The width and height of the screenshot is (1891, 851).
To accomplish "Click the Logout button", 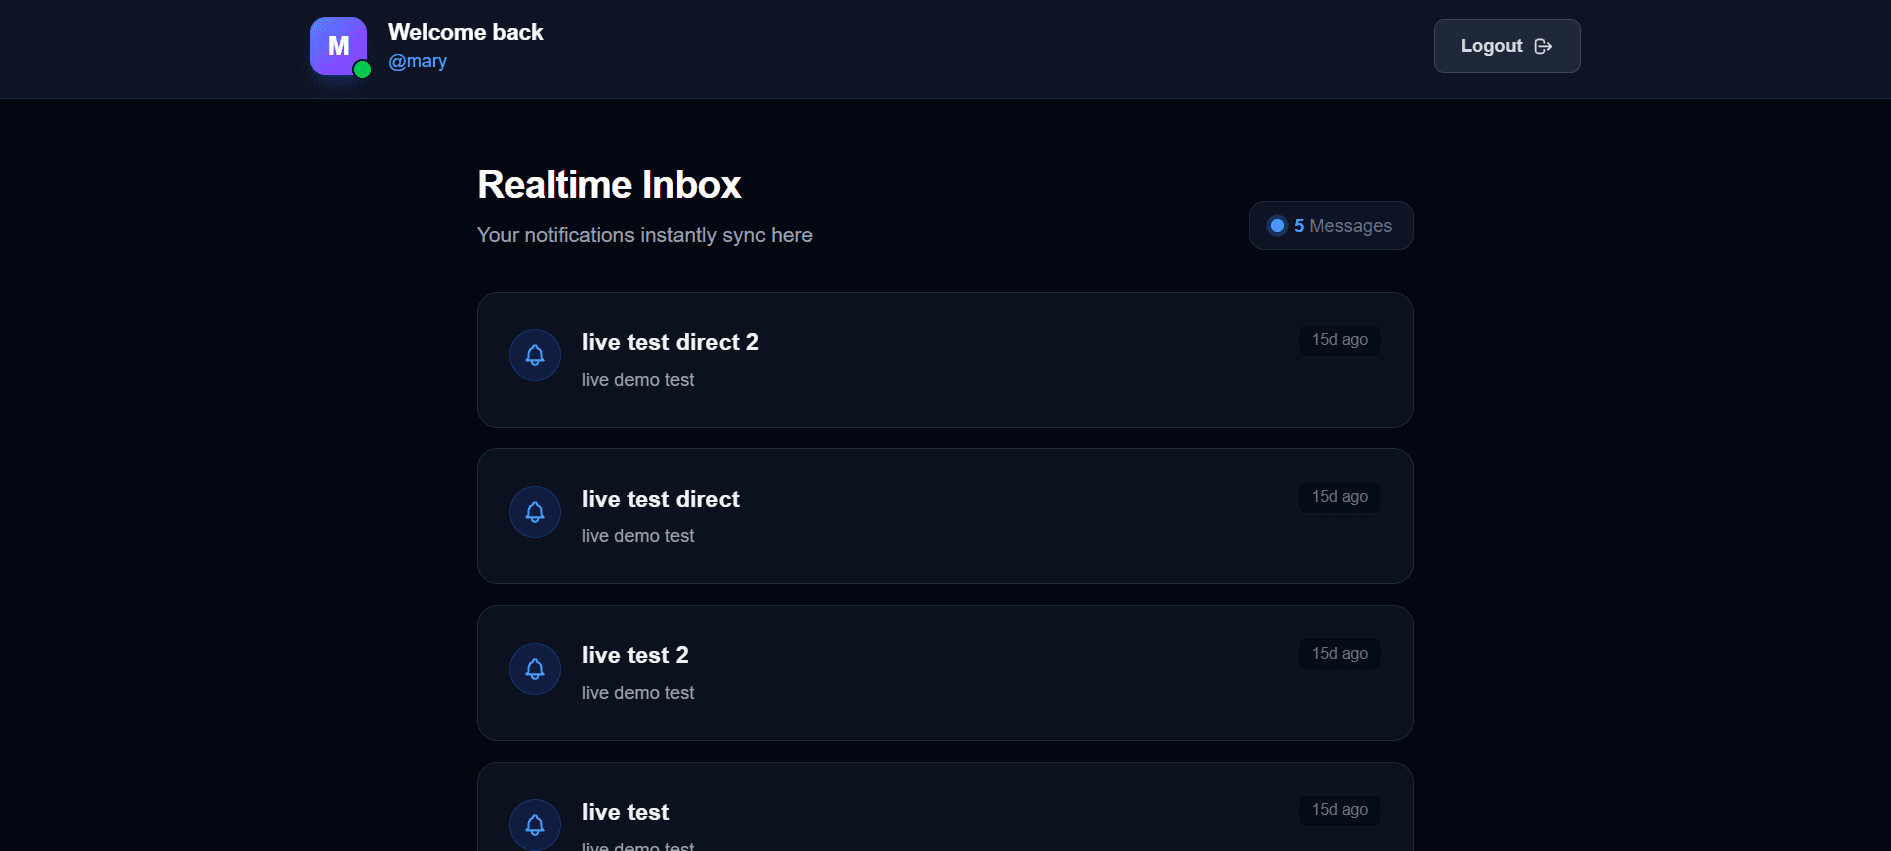I will pyautogui.click(x=1507, y=46).
